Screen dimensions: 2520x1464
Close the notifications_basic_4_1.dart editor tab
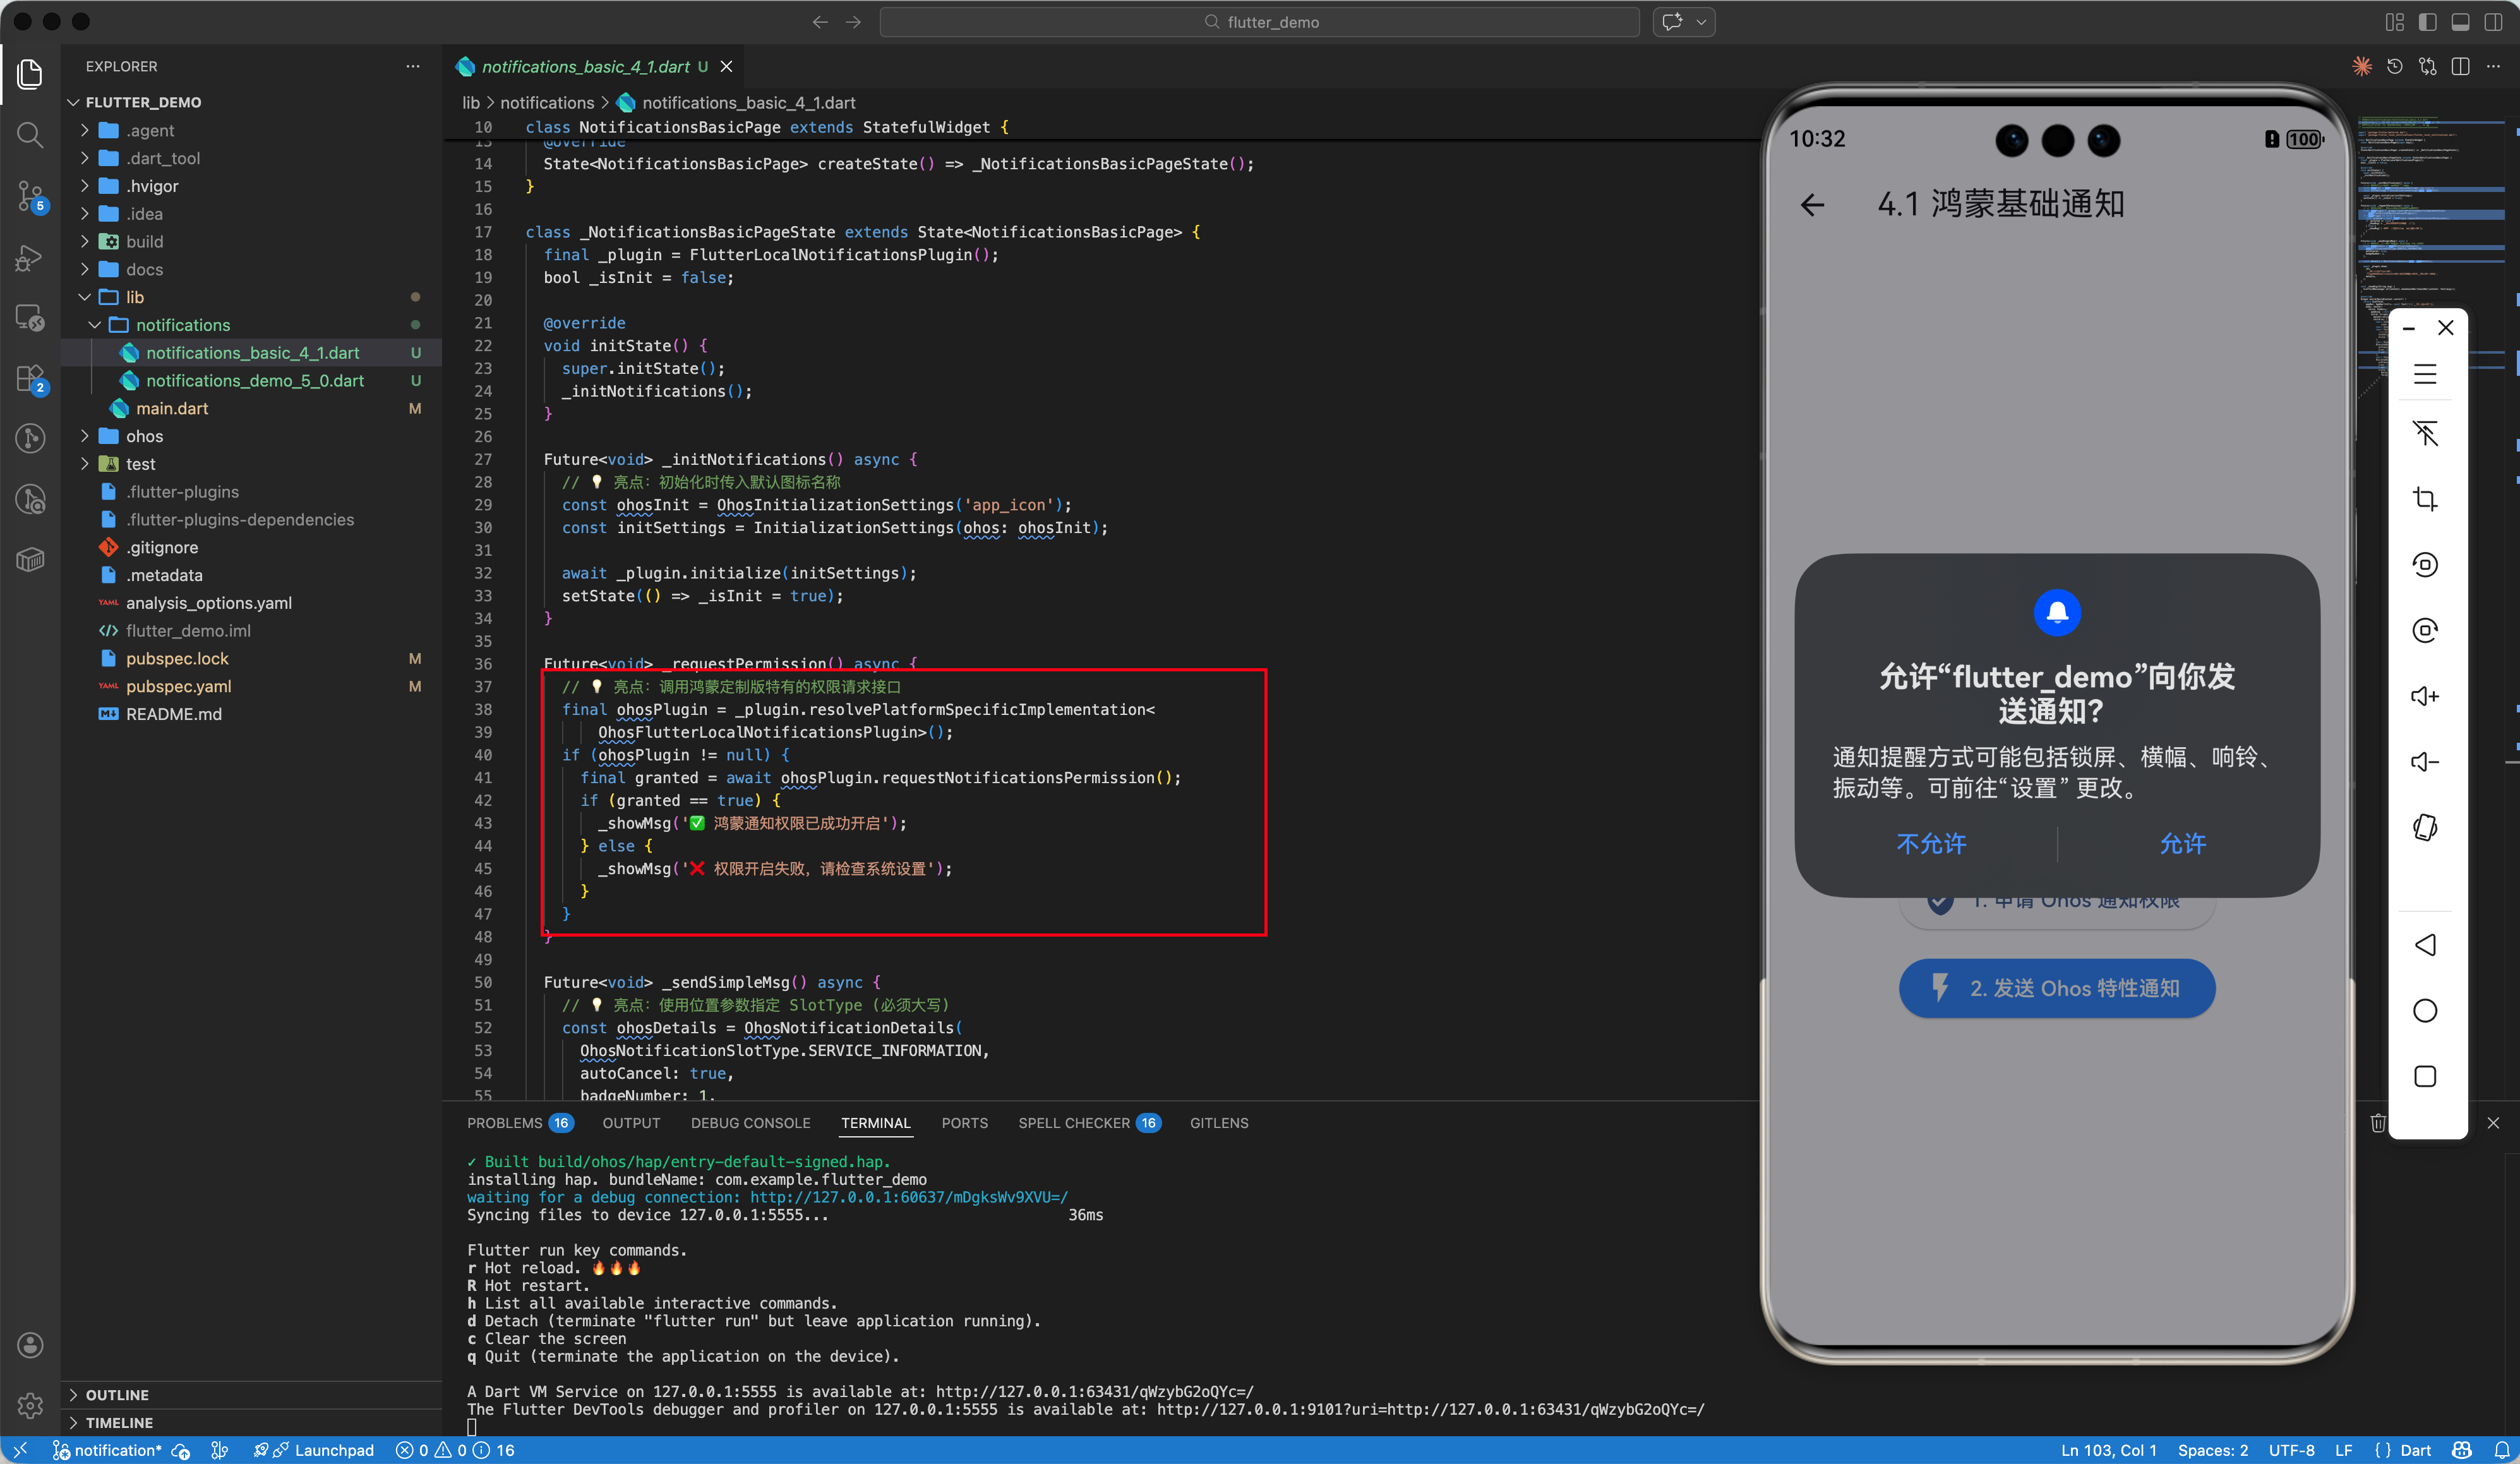click(727, 66)
